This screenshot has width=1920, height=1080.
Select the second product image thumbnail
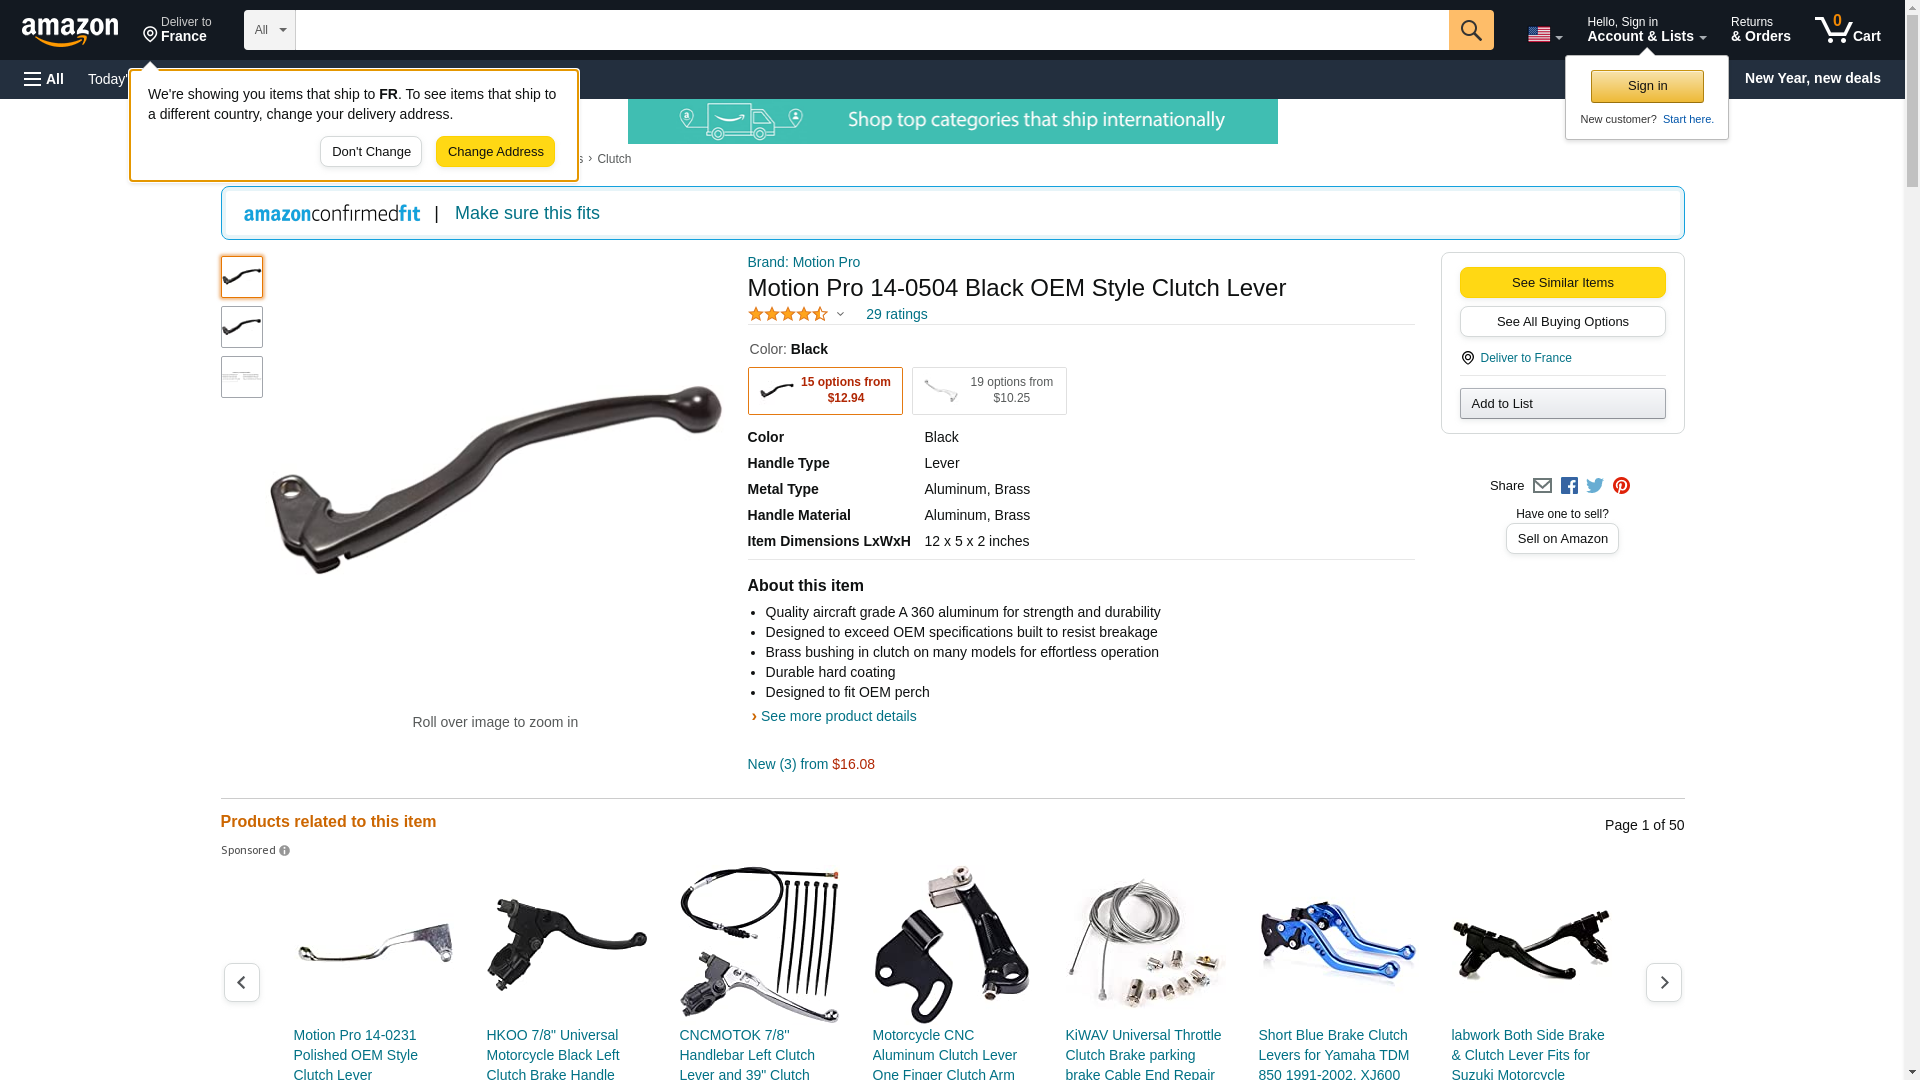[x=242, y=327]
